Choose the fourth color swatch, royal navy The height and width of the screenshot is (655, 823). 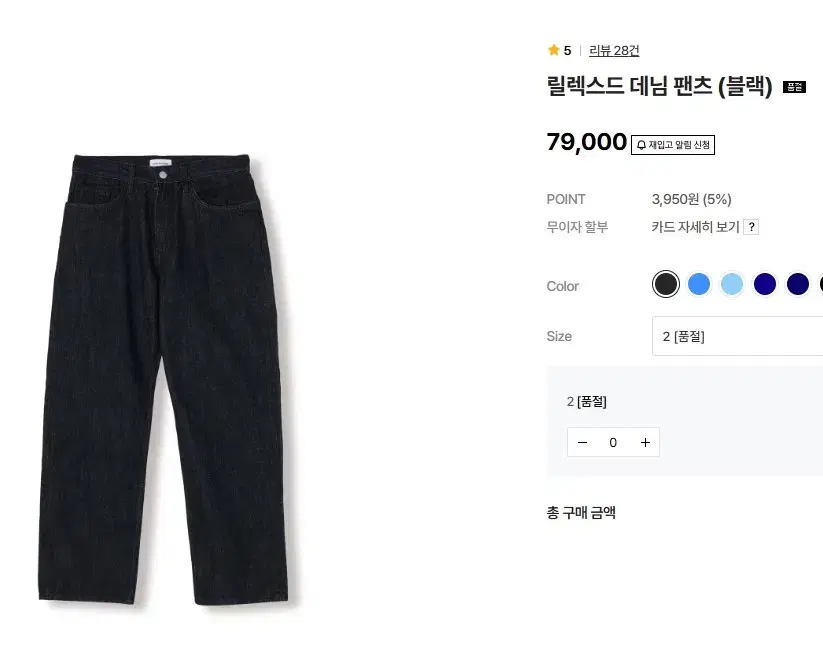(x=765, y=284)
